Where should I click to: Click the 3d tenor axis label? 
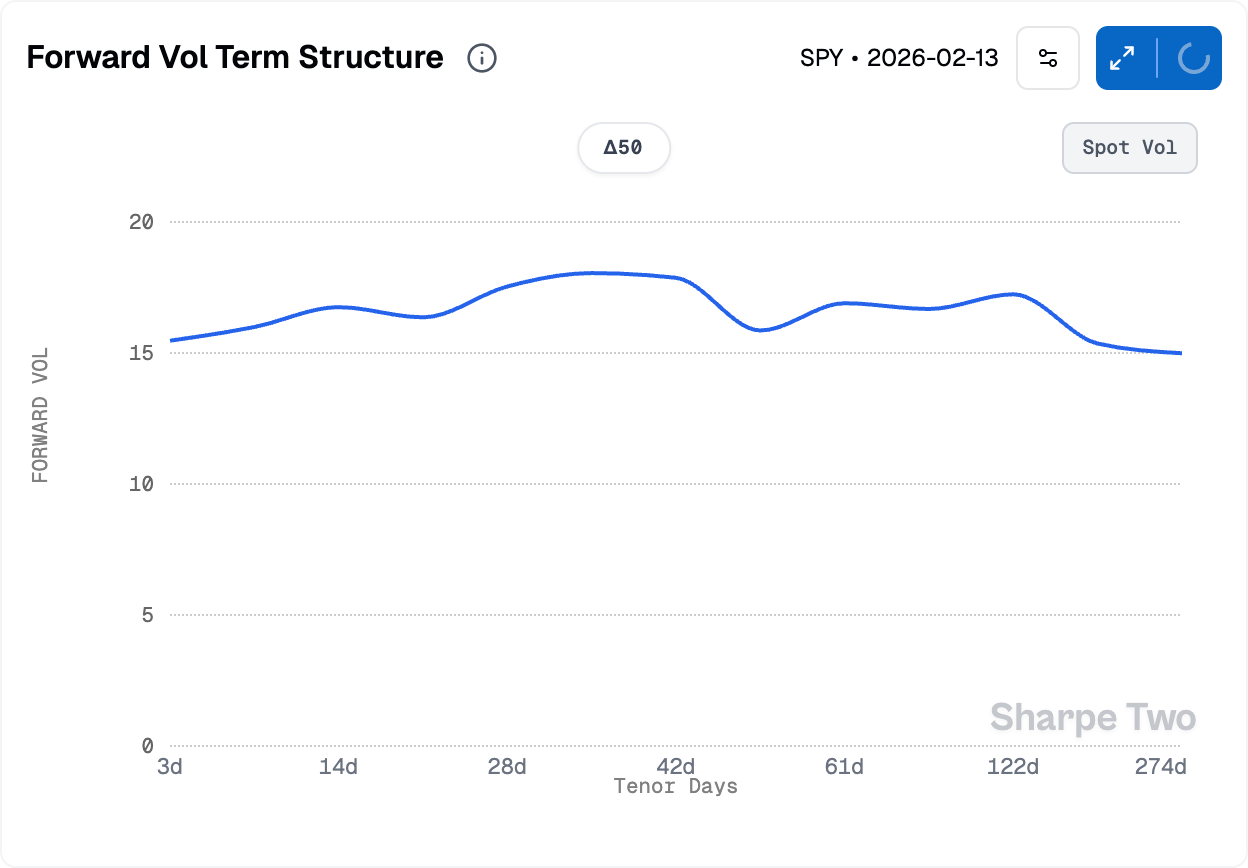pos(170,767)
